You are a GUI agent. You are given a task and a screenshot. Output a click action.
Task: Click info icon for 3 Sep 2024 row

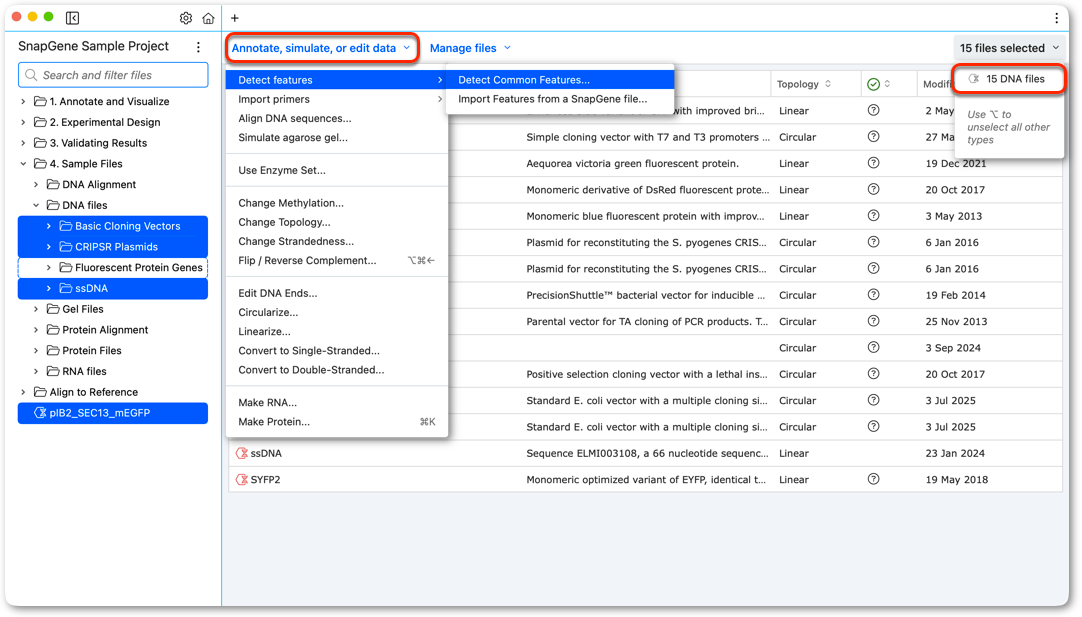(874, 347)
